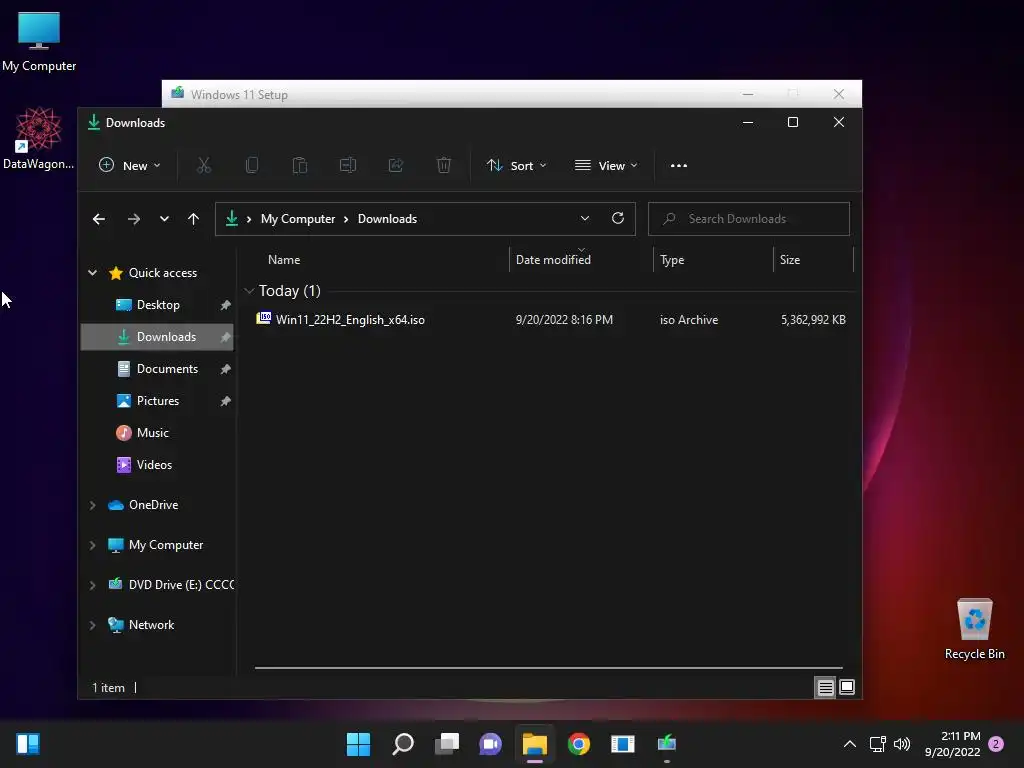This screenshot has width=1024, height=768.
Task: Click the Copy icon in toolbar
Action: click(251, 165)
